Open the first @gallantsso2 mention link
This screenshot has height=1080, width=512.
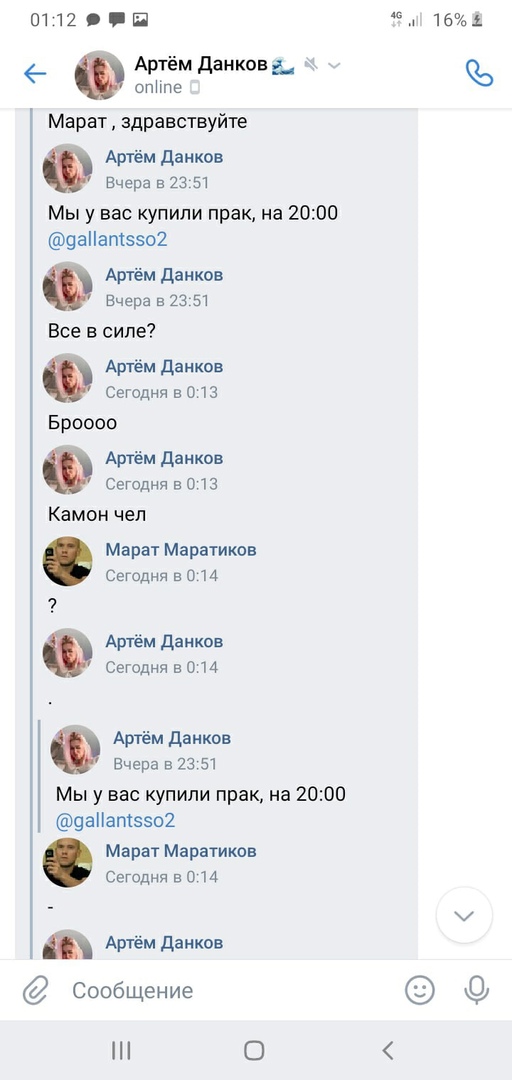tap(108, 239)
